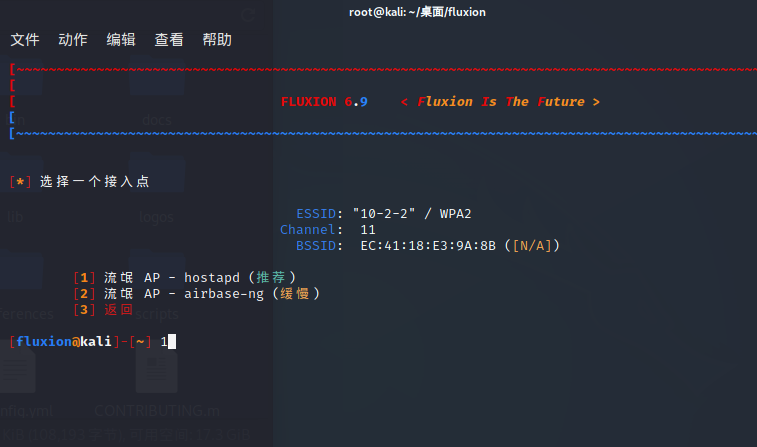
Task: Click the window title root@kali:~/桌面/fluxion
Action: [417, 12]
